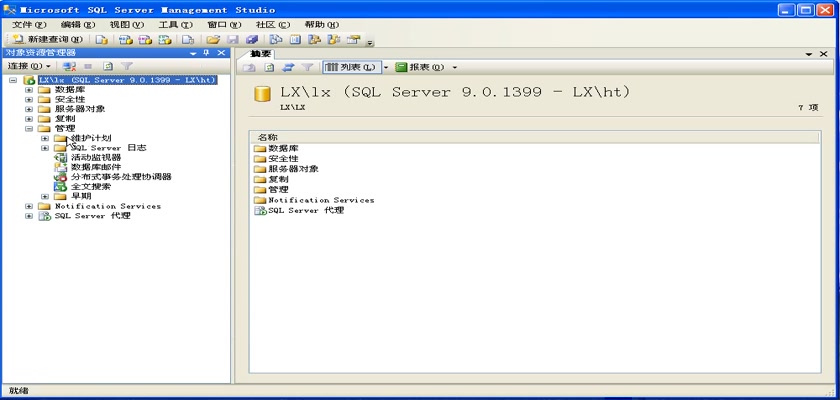
Task: Collapse the LX\lx server node
Action: coord(13,80)
